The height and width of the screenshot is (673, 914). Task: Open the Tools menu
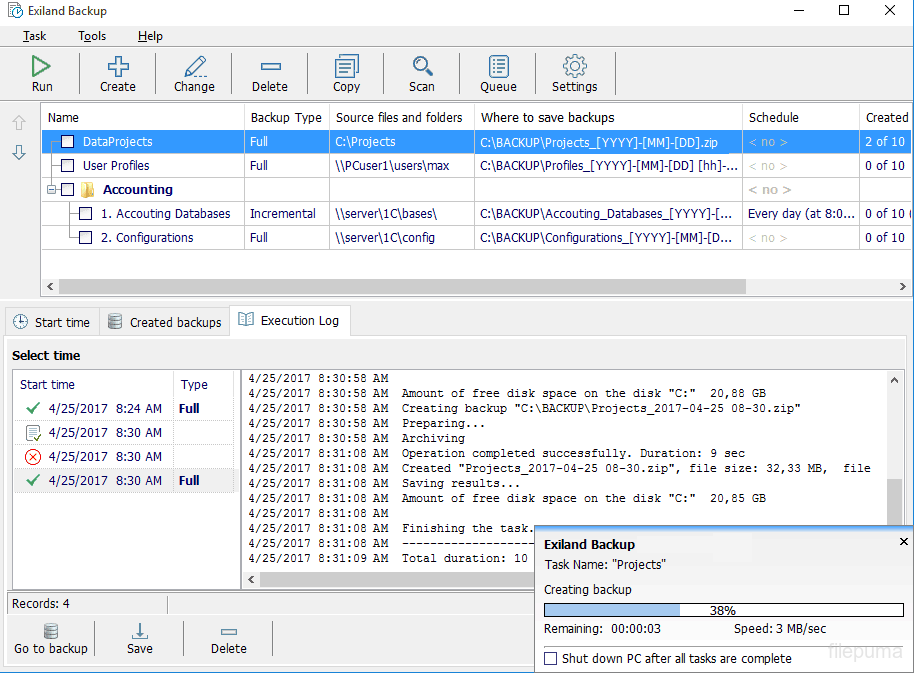coord(92,36)
